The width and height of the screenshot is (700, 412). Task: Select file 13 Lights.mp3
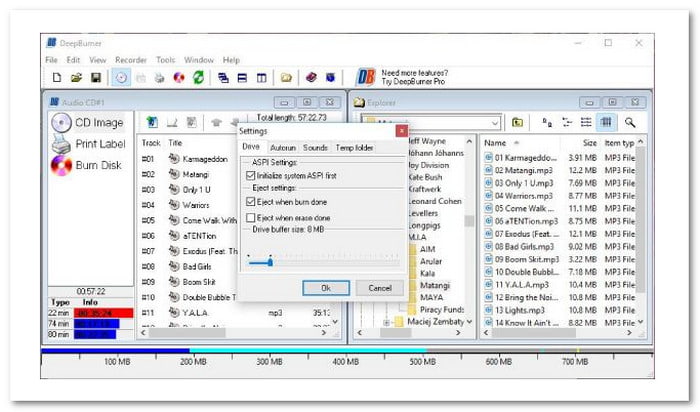point(519,310)
